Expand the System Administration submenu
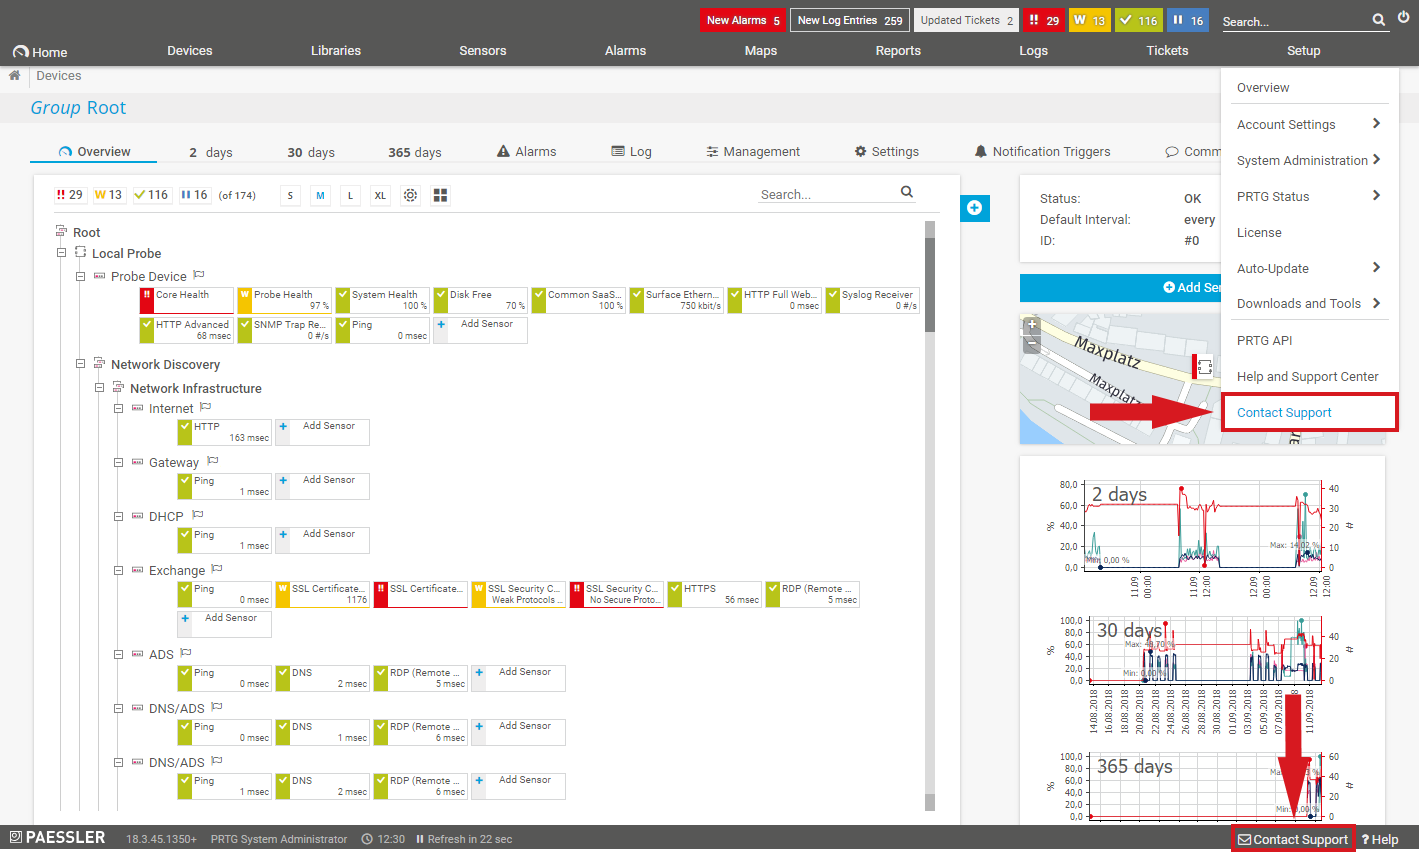 point(1307,160)
